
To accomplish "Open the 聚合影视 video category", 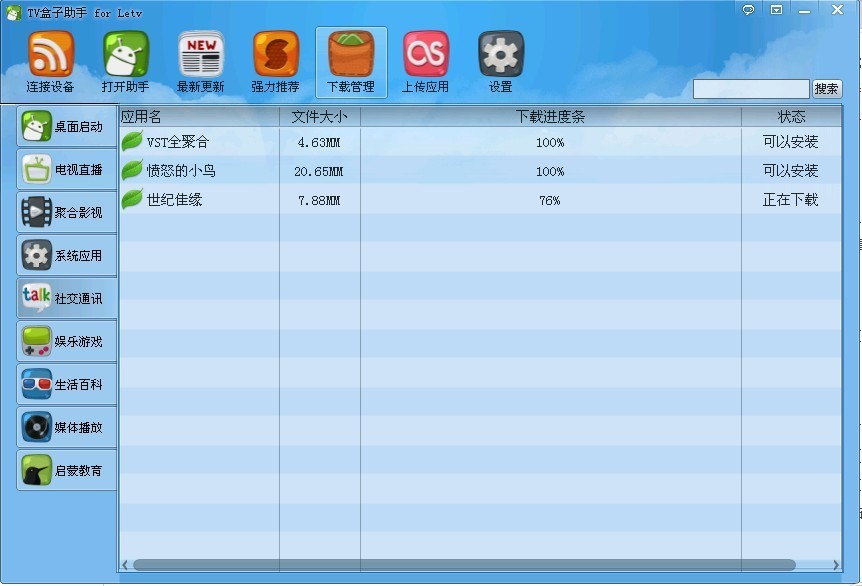I will point(67,212).
